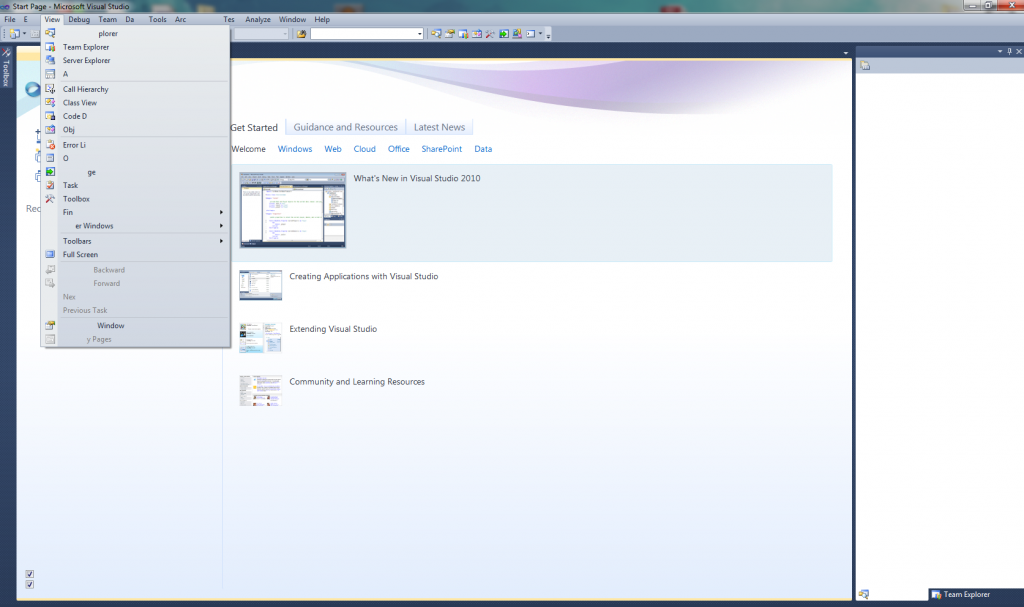The image size is (1024, 607).
Task: Click the Toolbox hammer icon in View menu
Action: point(50,199)
